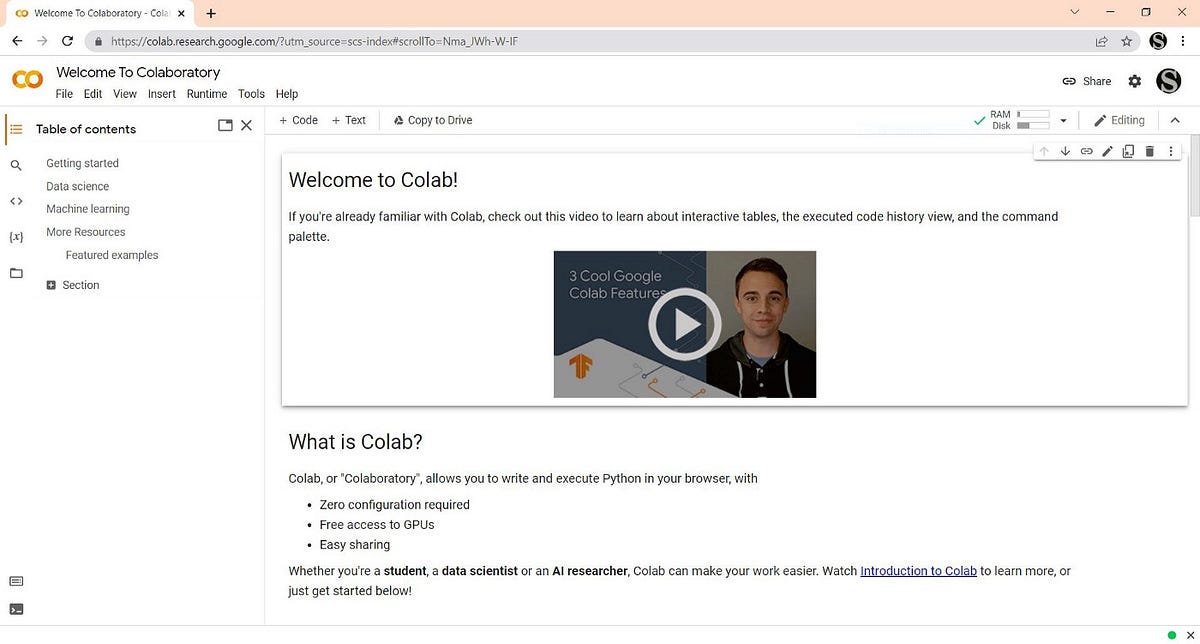The image size is (1200, 644).
Task: Click the connected status checkmark
Action: click(978, 119)
